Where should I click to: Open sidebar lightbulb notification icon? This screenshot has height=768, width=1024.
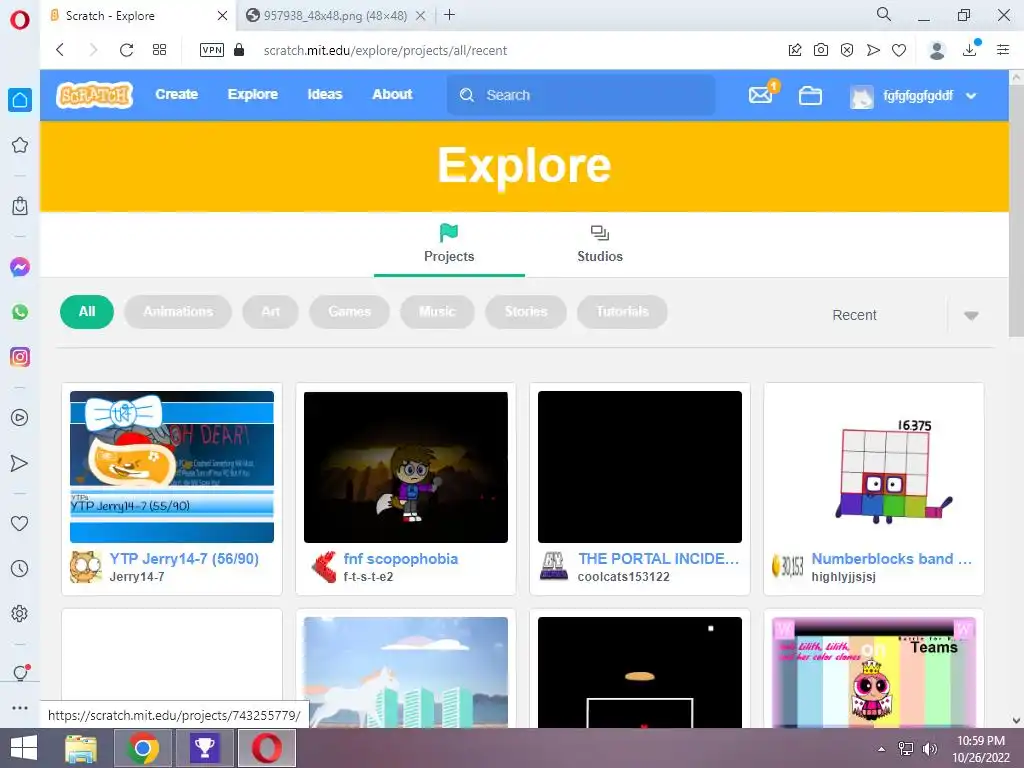pyautogui.click(x=21, y=673)
